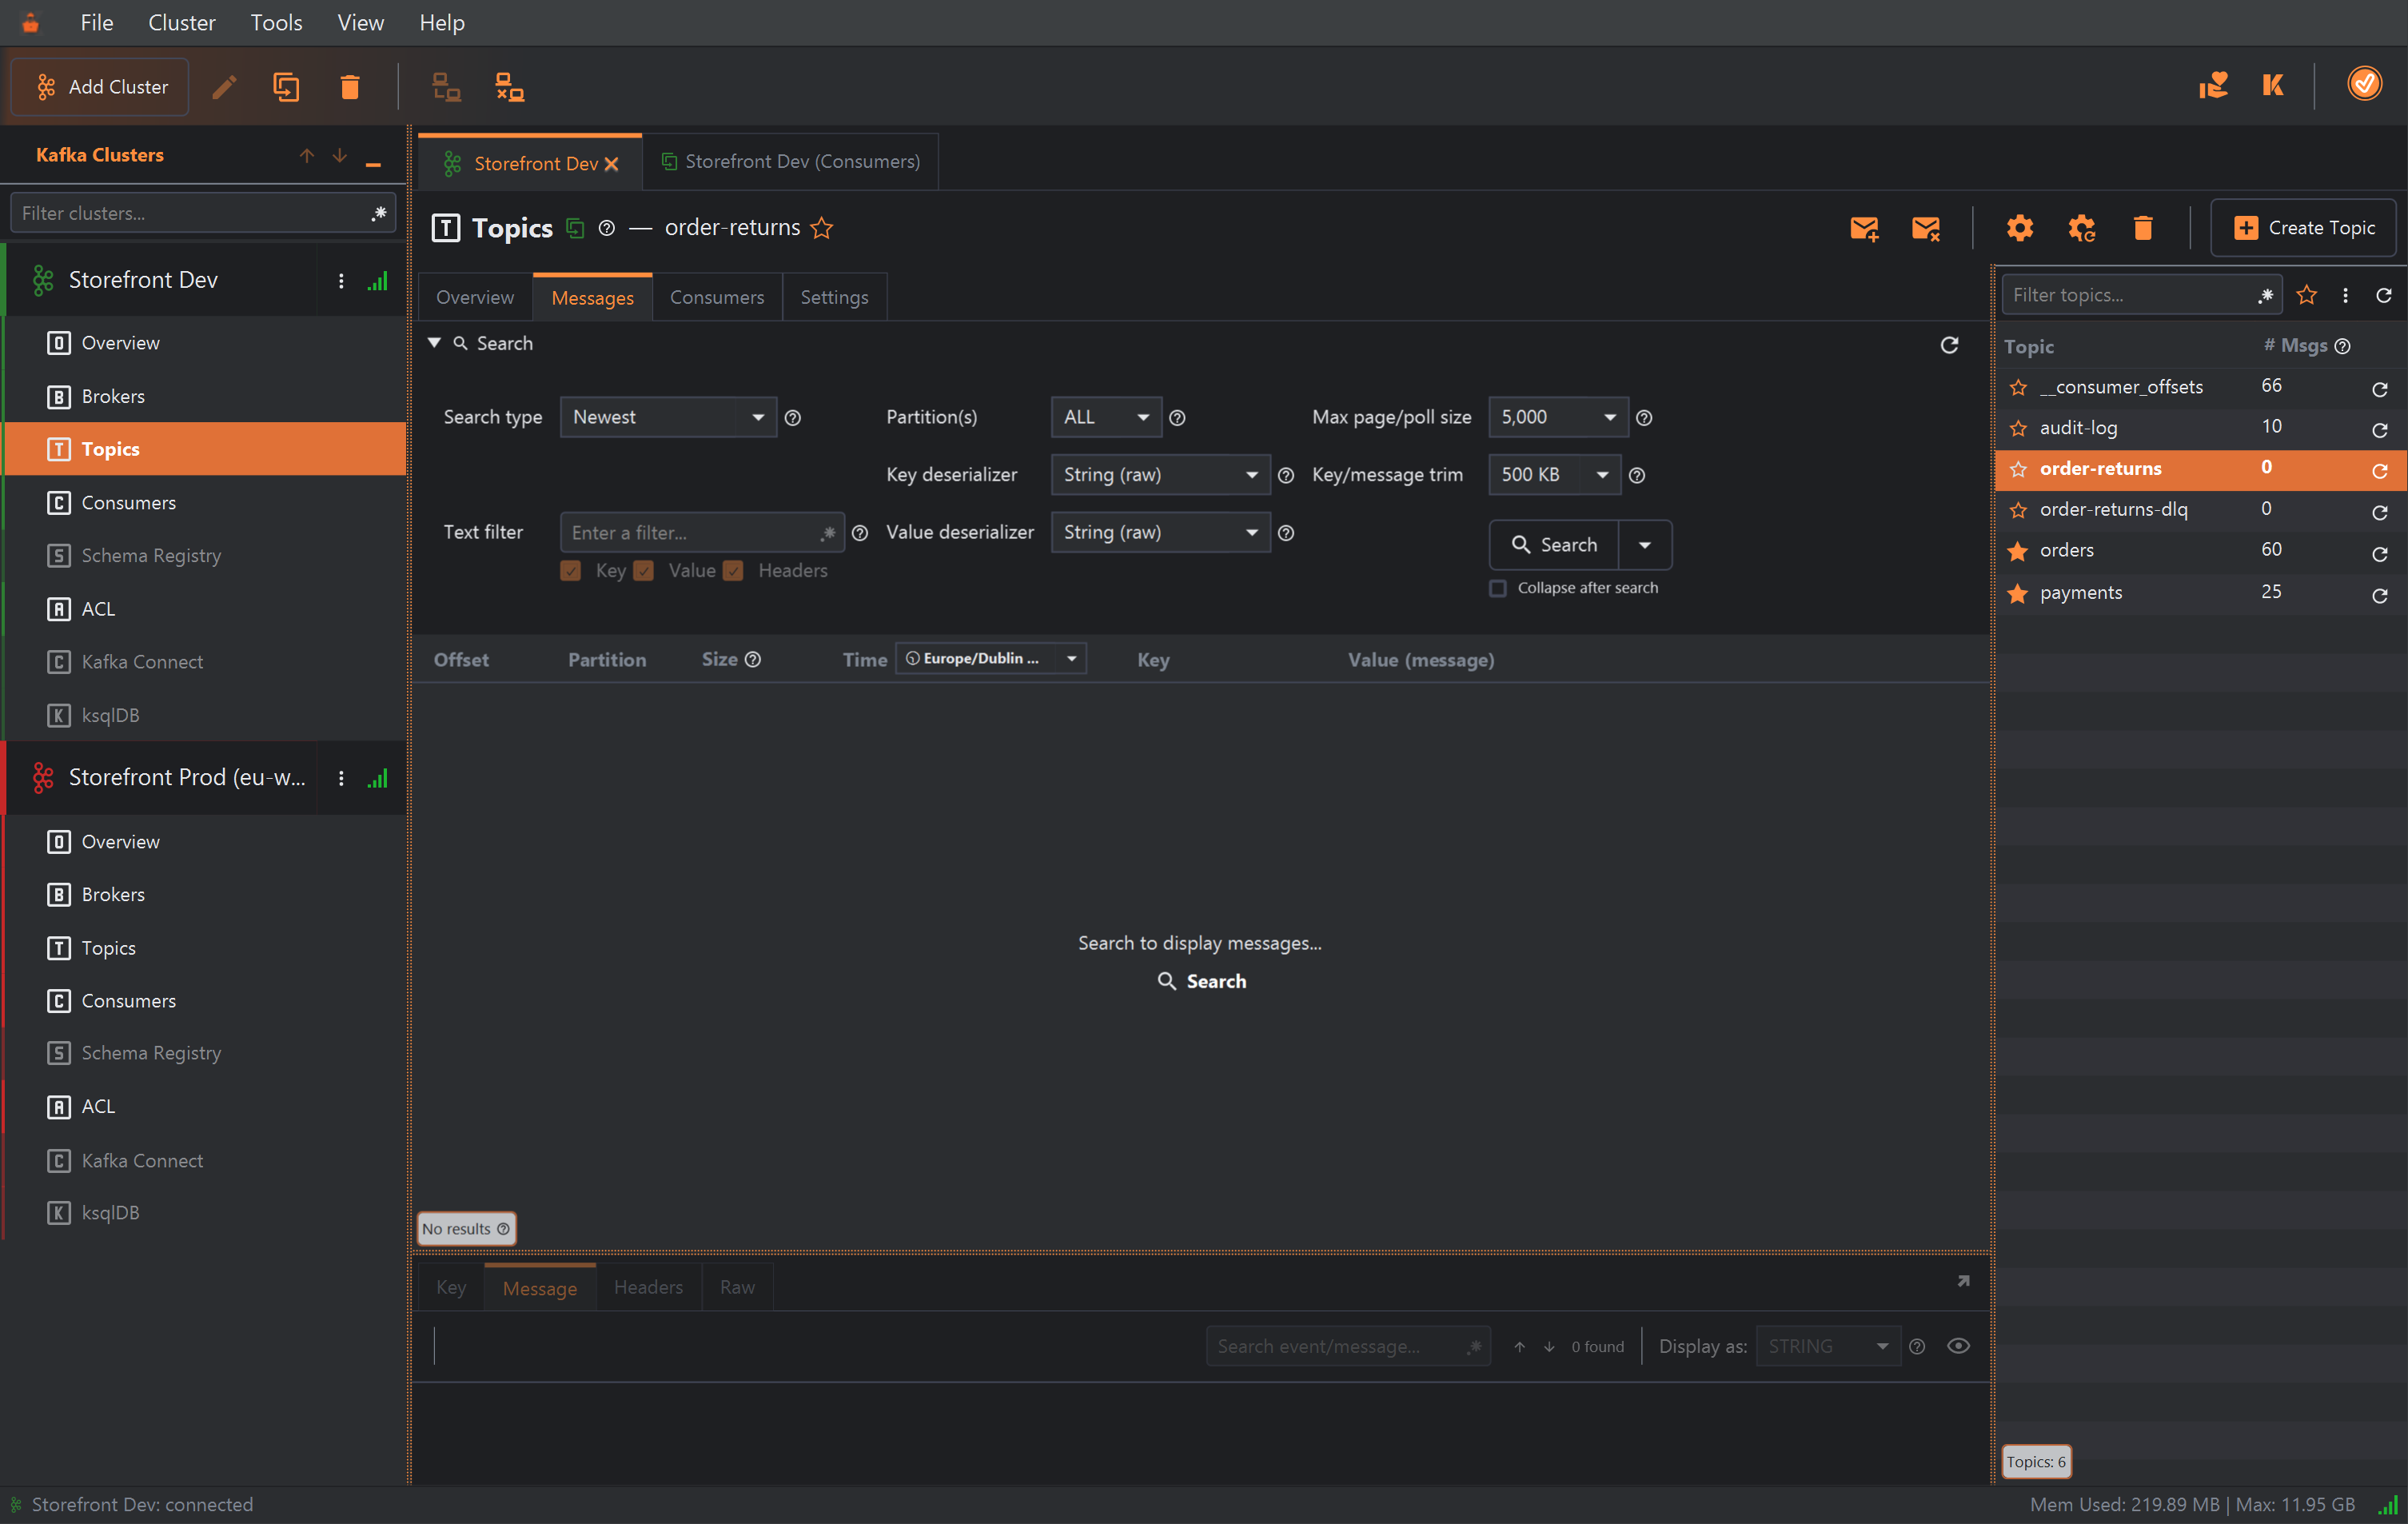
Task: Toggle the Headers filter checkbox
Action: (x=733, y=571)
